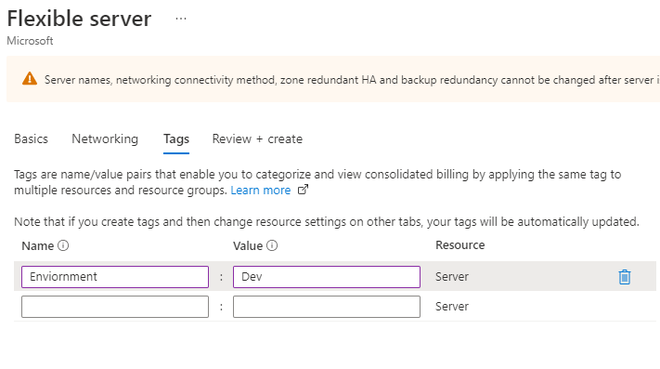This screenshot has height=369, width=660.
Task: Delete the Enviornment tag with trash icon
Action: tap(625, 277)
